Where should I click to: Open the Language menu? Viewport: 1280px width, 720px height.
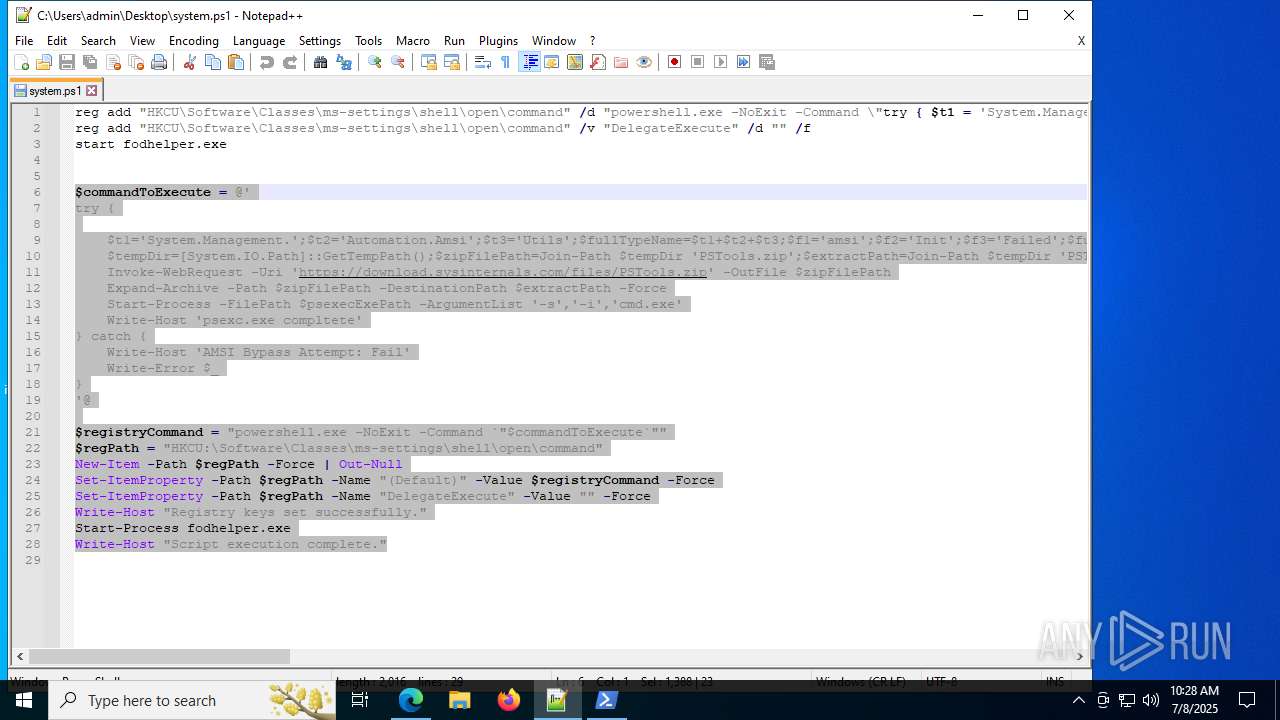pos(259,41)
